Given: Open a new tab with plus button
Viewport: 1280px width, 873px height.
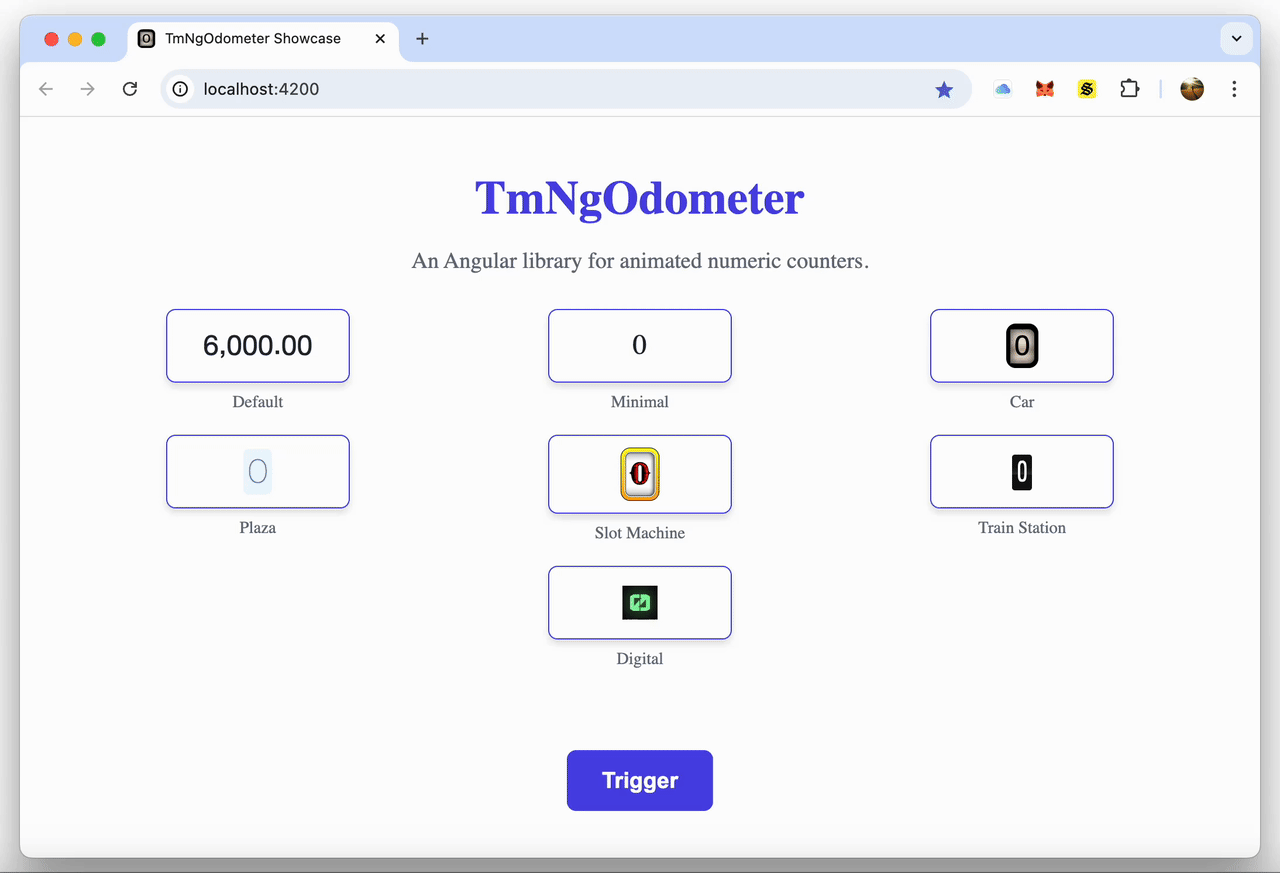Looking at the screenshot, I should click(422, 39).
